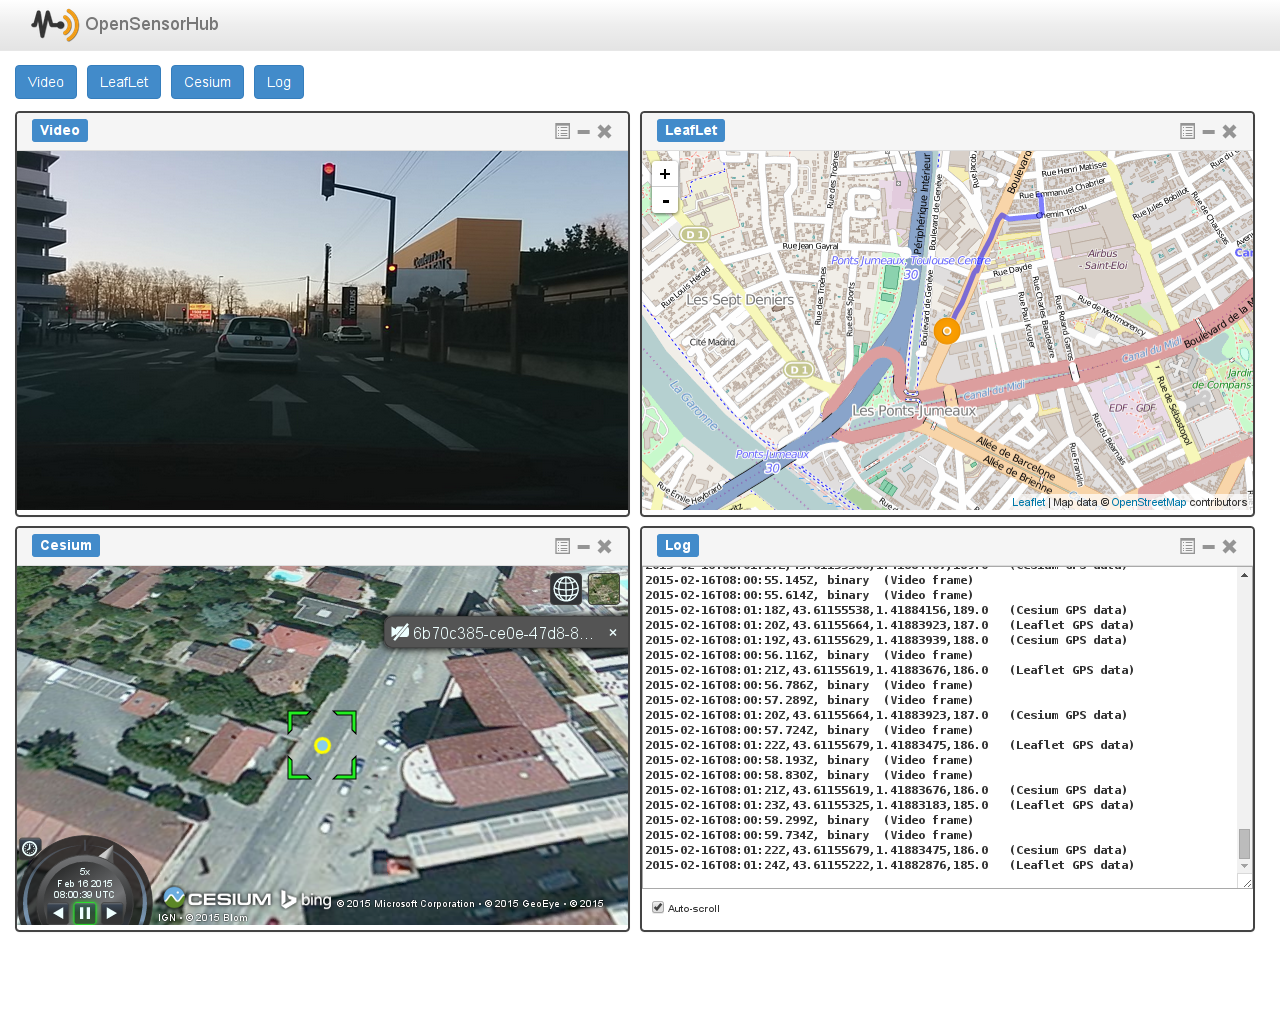
Task: Close the Cesium entity info box
Action: 613,632
